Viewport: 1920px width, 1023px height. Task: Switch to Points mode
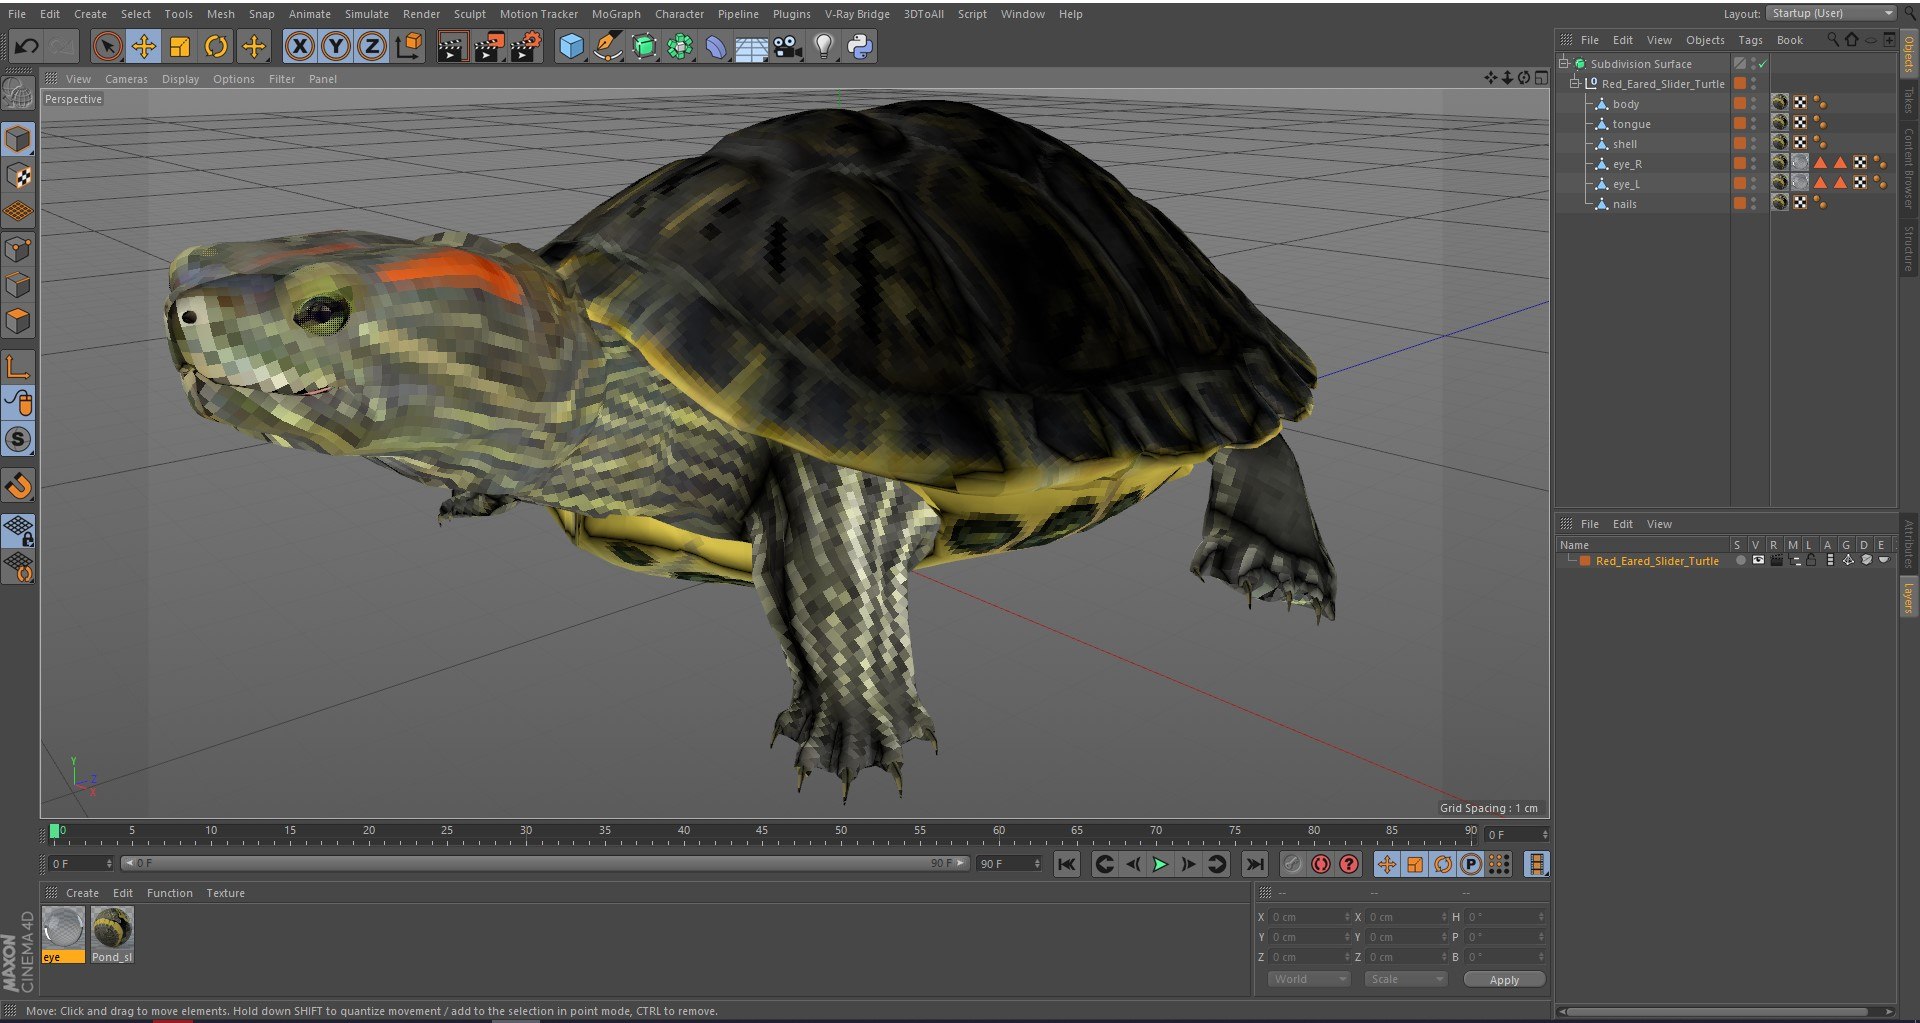pyautogui.click(x=18, y=249)
